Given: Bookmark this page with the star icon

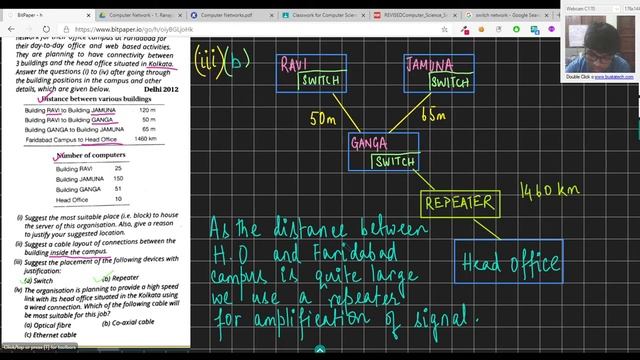Looking at the screenshot, I should coord(444,29).
